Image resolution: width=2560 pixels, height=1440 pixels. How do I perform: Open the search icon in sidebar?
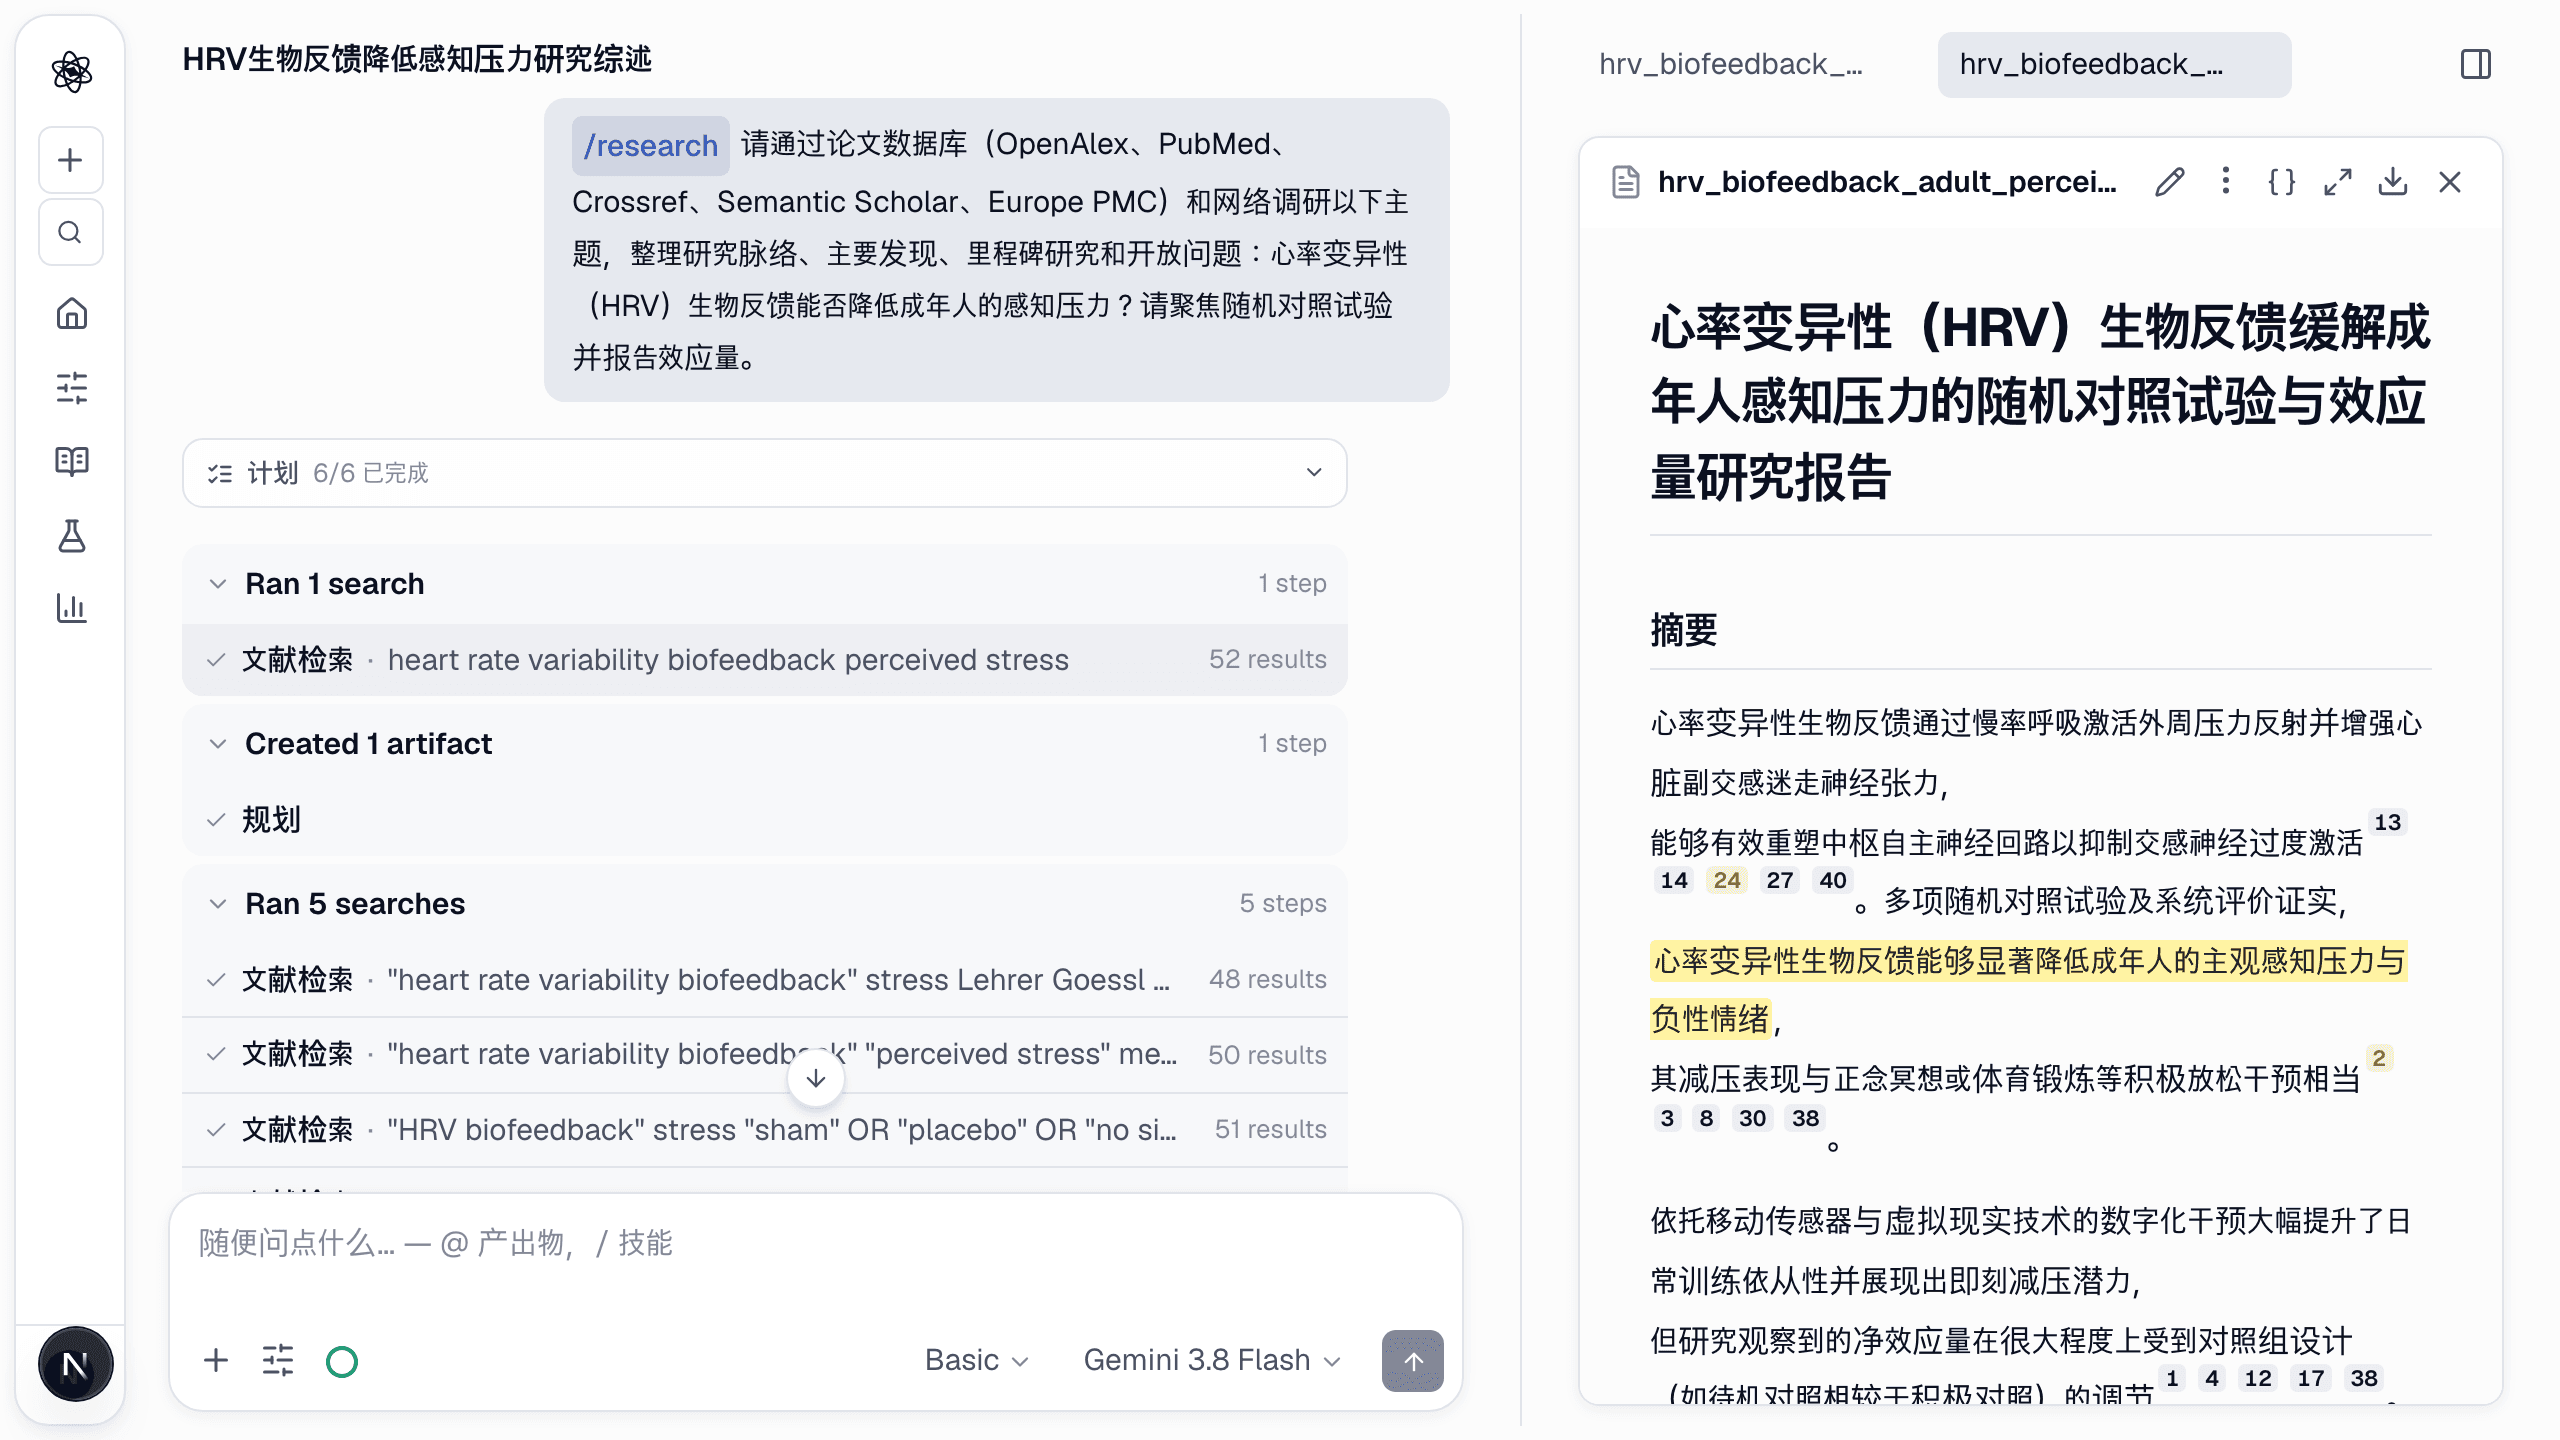click(70, 232)
